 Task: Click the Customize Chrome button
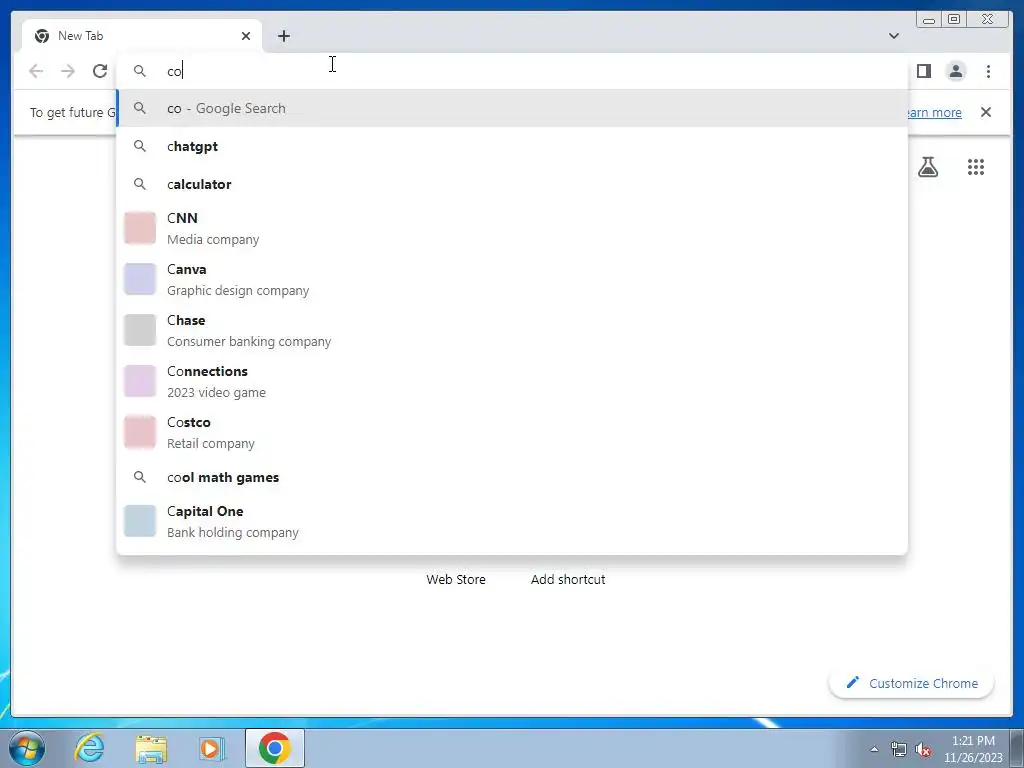point(912,683)
